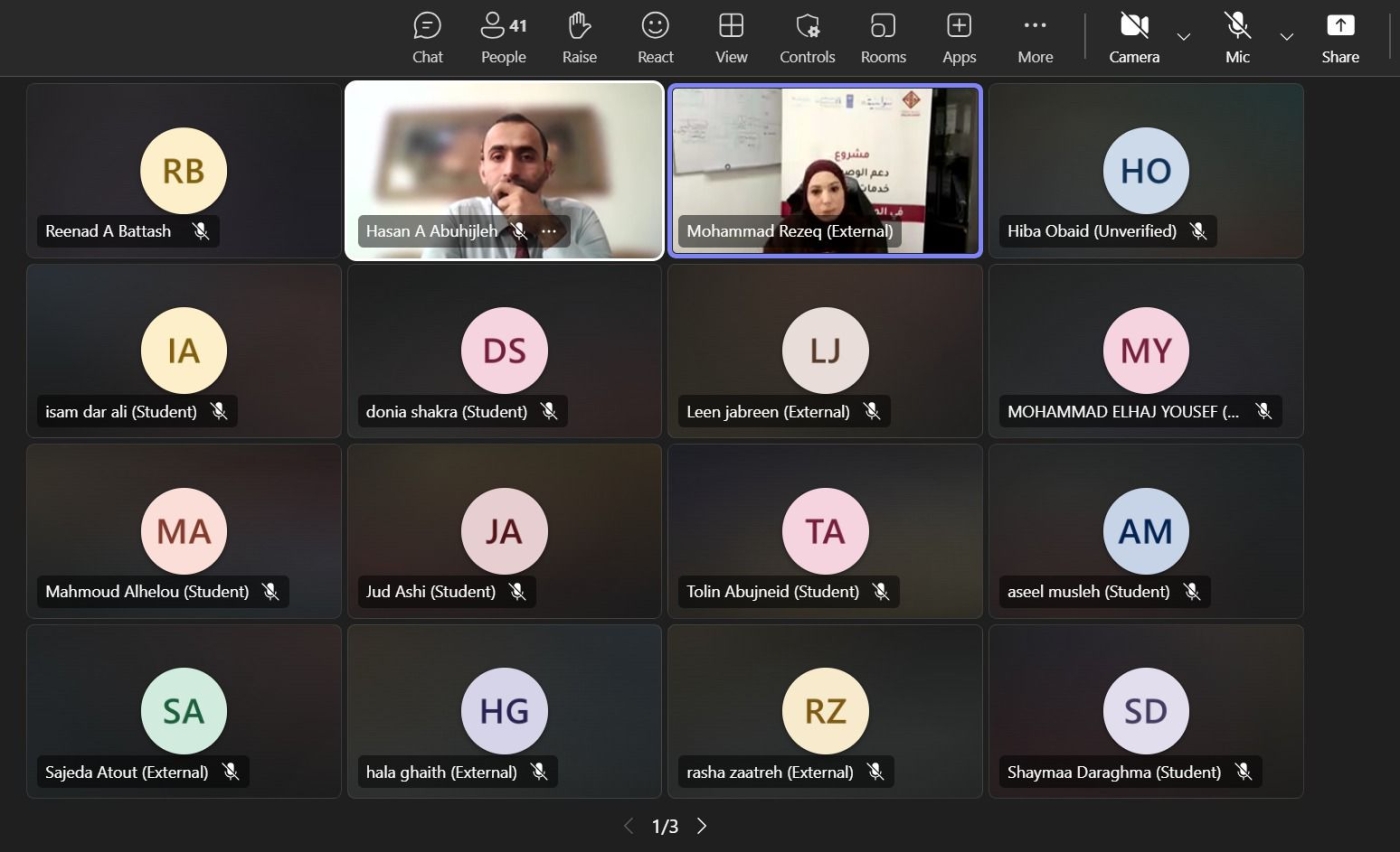Click Reenad A Battash's RB avatar
Image resolution: width=1400 pixels, height=852 pixels.
pos(183,171)
